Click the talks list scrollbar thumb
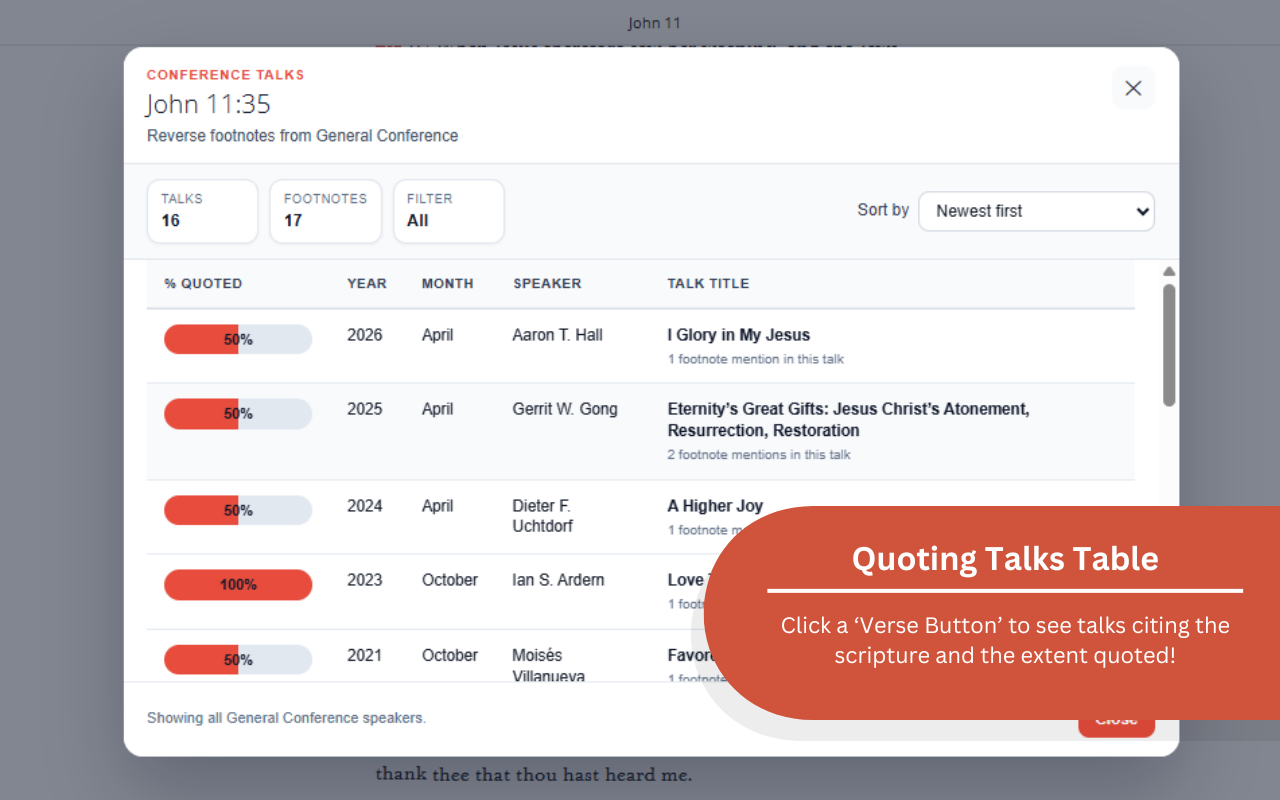 click(1169, 345)
